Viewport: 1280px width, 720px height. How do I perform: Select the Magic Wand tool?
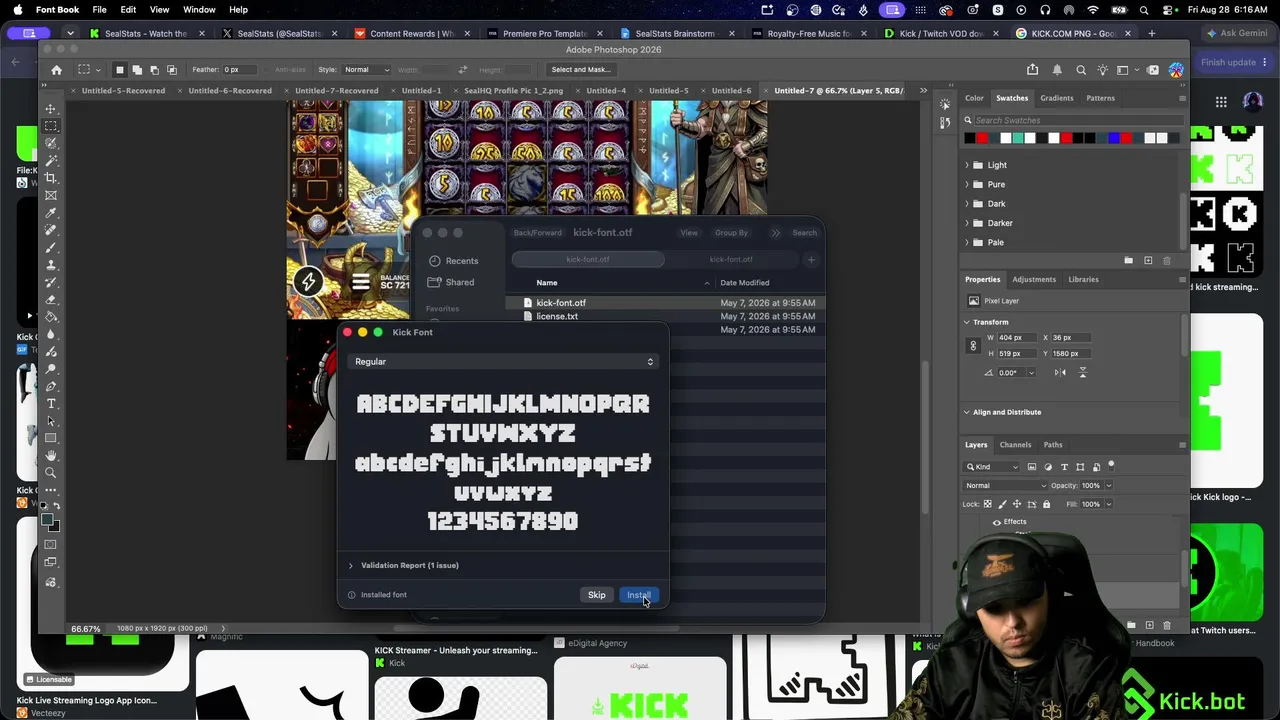tap(51, 161)
